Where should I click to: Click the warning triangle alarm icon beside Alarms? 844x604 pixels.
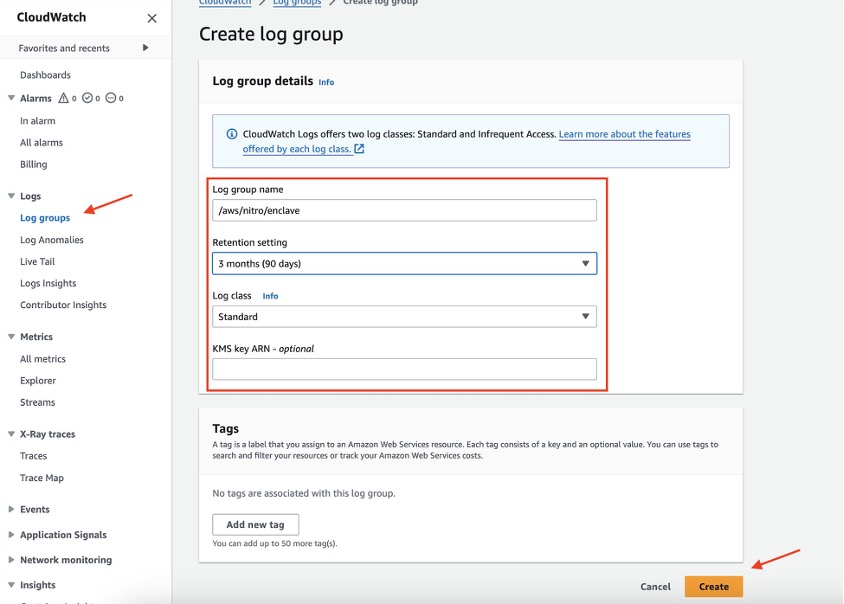[63, 97]
